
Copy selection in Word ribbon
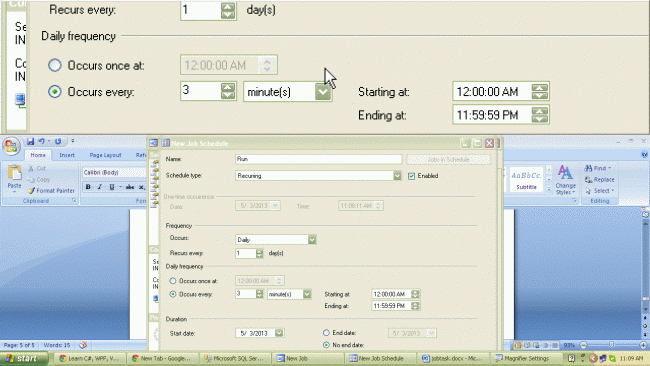[39, 179]
